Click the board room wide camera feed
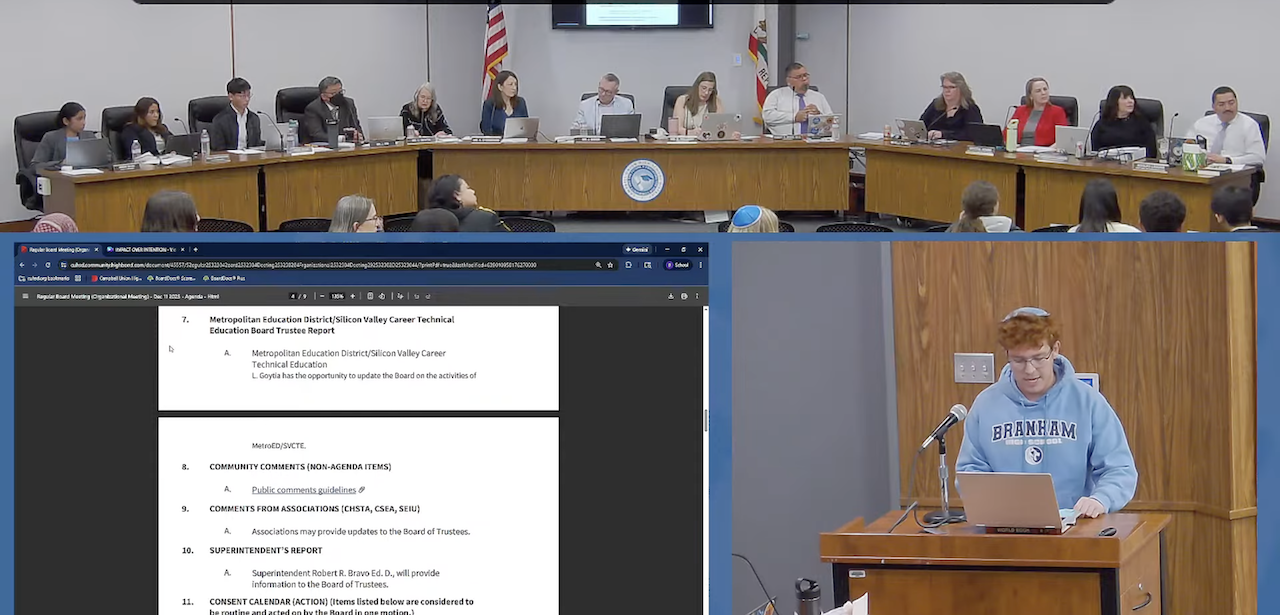This screenshot has width=1280, height=615. click(x=640, y=116)
